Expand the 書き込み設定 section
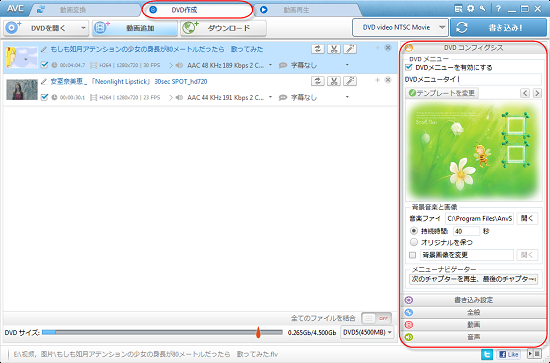The width and height of the screenshot is (550, 363). [x=473, y=300]
